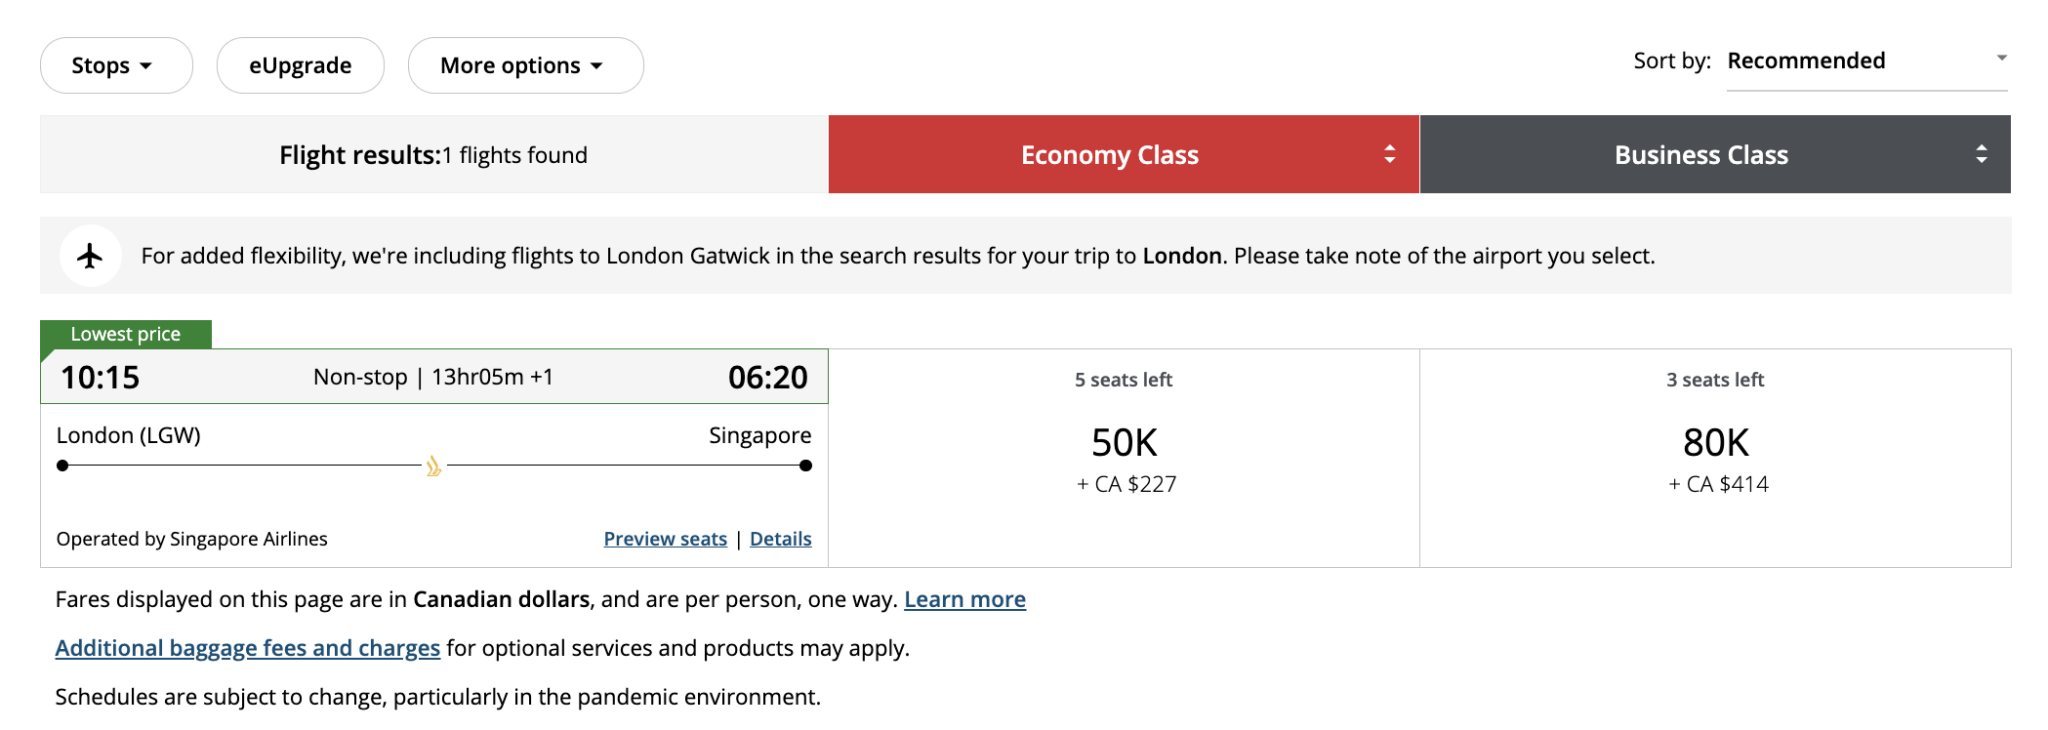The width and height of the screenshot is (2048, 730).
Task: Click the eUpgrade filter button
Action: tap(300, 64)
